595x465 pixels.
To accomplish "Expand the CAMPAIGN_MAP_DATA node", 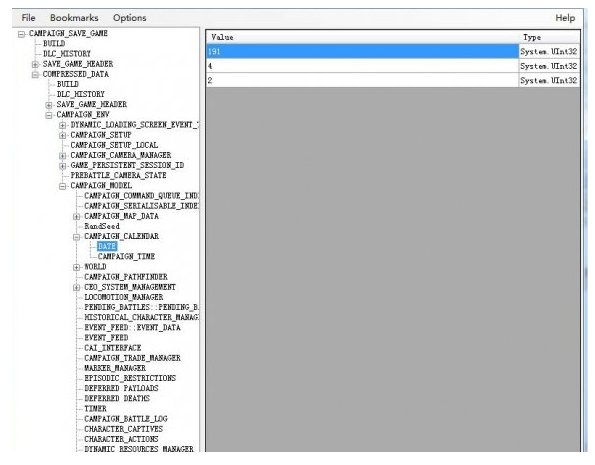I will (76, 217).
